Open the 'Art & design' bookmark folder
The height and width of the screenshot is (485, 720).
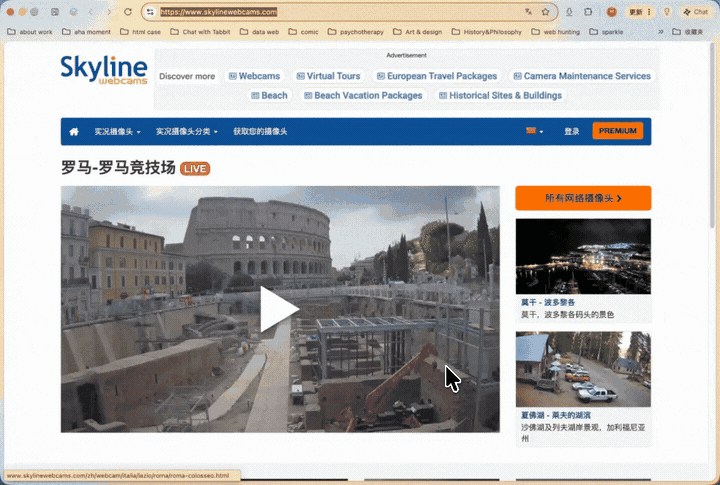418,32
